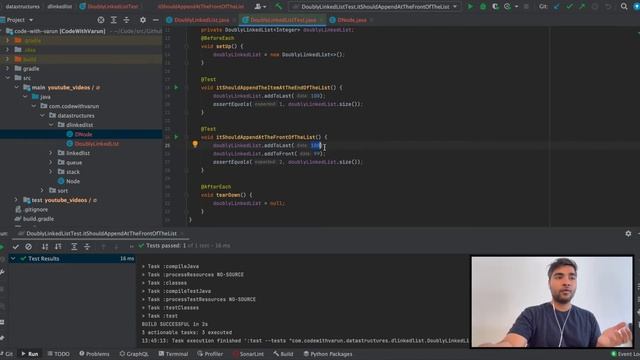Image resolution: width=640 pixels, height=360 pixels.
Task: Switch to DNode.java editor tab
Action: (351, 20)
